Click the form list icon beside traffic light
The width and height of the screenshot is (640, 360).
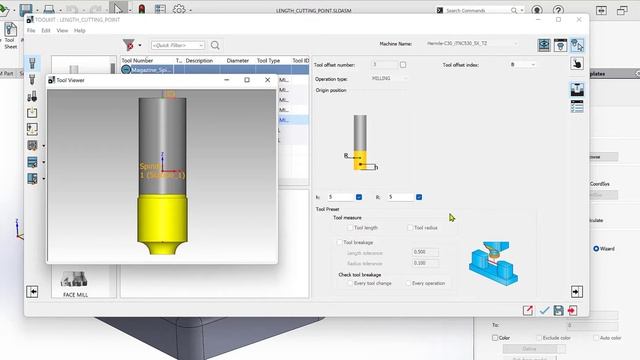pos(160,9)
